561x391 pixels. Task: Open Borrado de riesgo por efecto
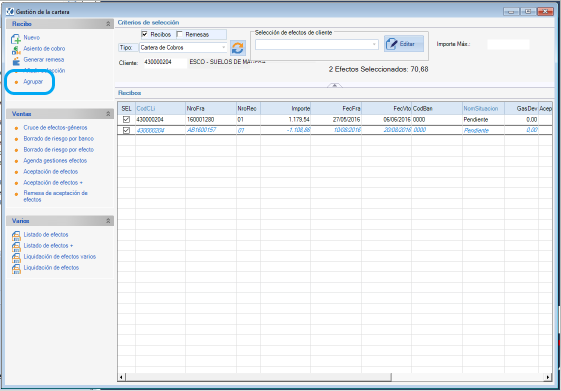59,150
